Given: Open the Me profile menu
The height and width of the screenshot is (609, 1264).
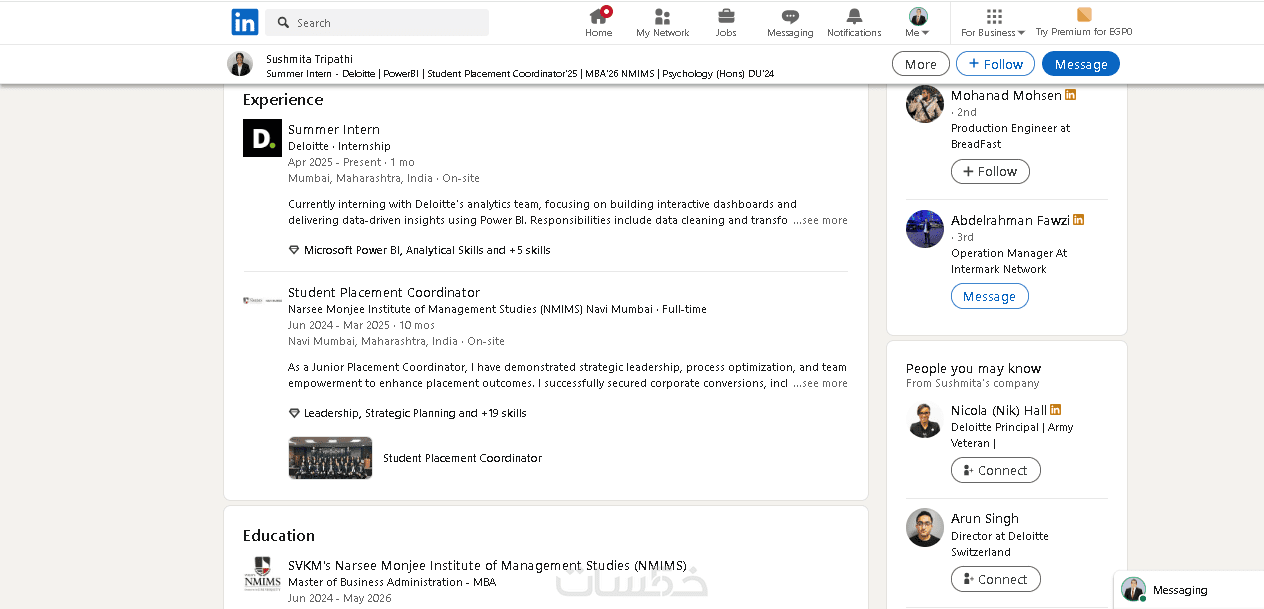Looking at the screenshot, I should tap(918, 22).
